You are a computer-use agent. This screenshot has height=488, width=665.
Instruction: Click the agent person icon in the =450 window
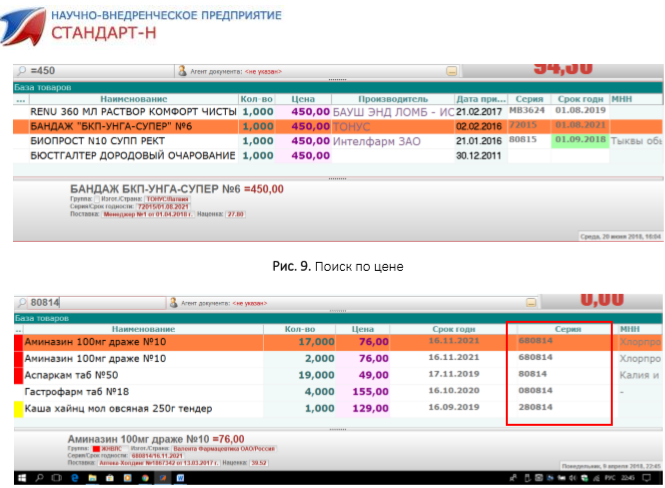(182, 70)
